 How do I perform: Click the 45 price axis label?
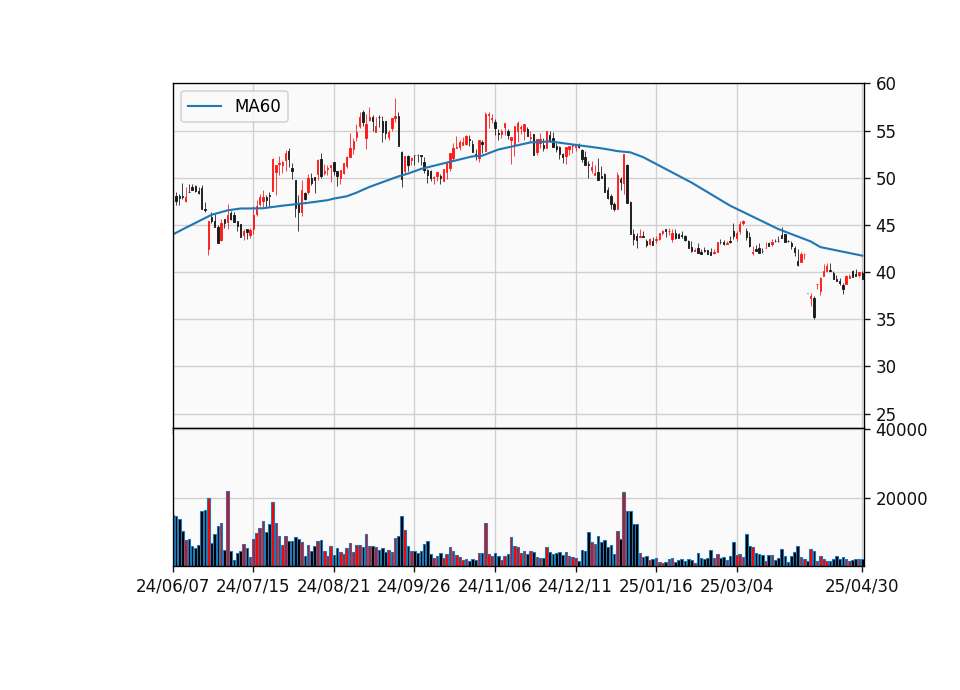tap(885, 226)
